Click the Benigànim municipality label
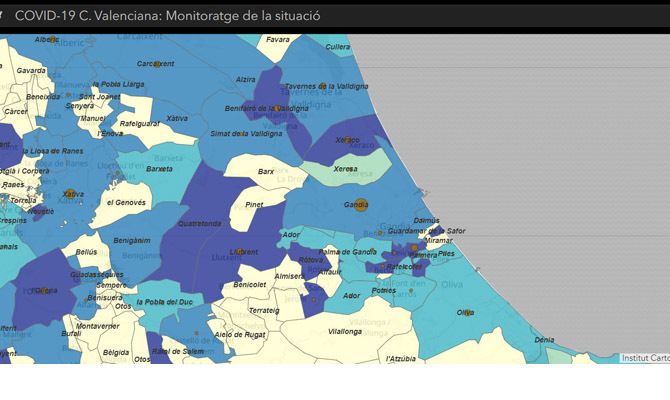Image resolution: width=670 pixels, height=400 pixels. coord(132,241)
